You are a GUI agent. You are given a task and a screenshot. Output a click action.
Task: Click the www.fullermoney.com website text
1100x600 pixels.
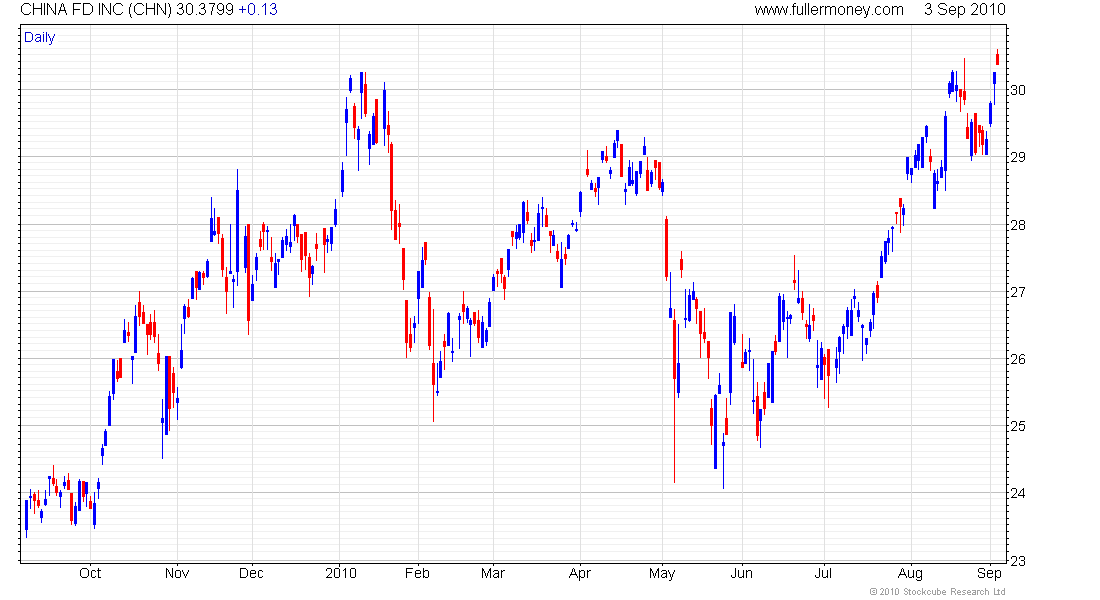[x=829, y=10]
